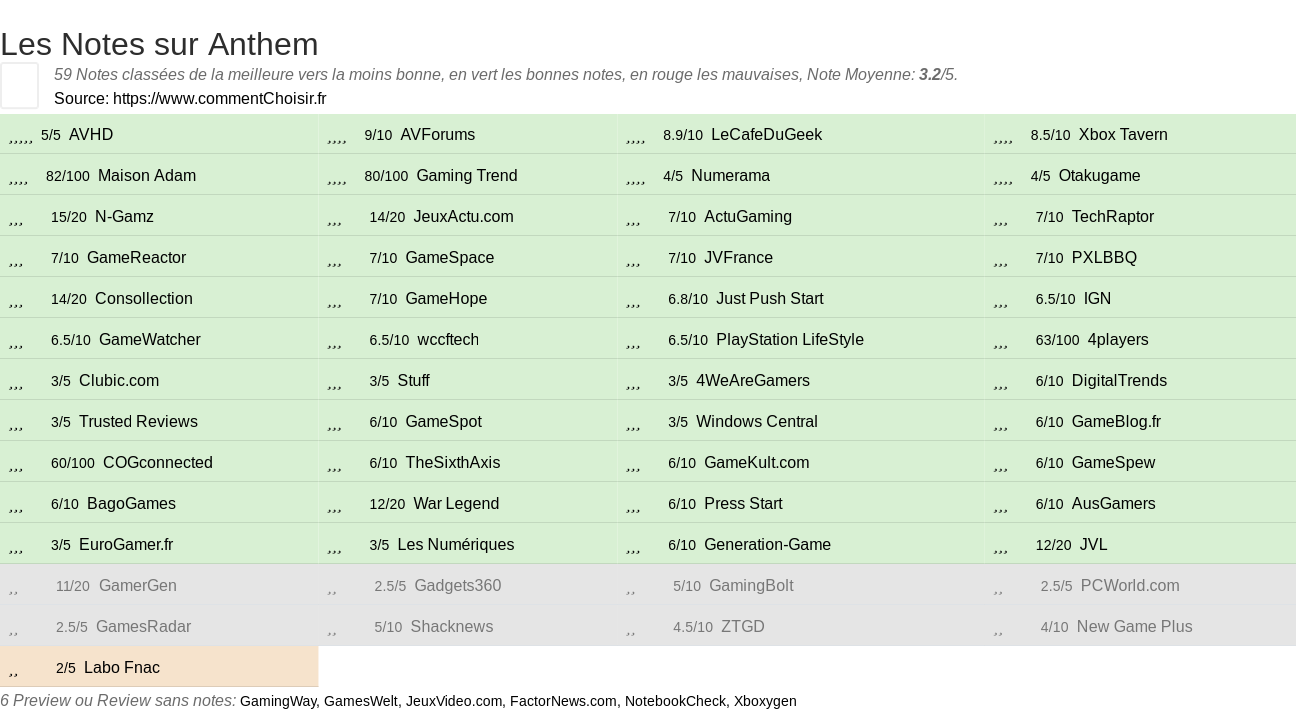Click the War Legend 12/20 review
This screenshot has width=1296, height=712.
point(456,504)
